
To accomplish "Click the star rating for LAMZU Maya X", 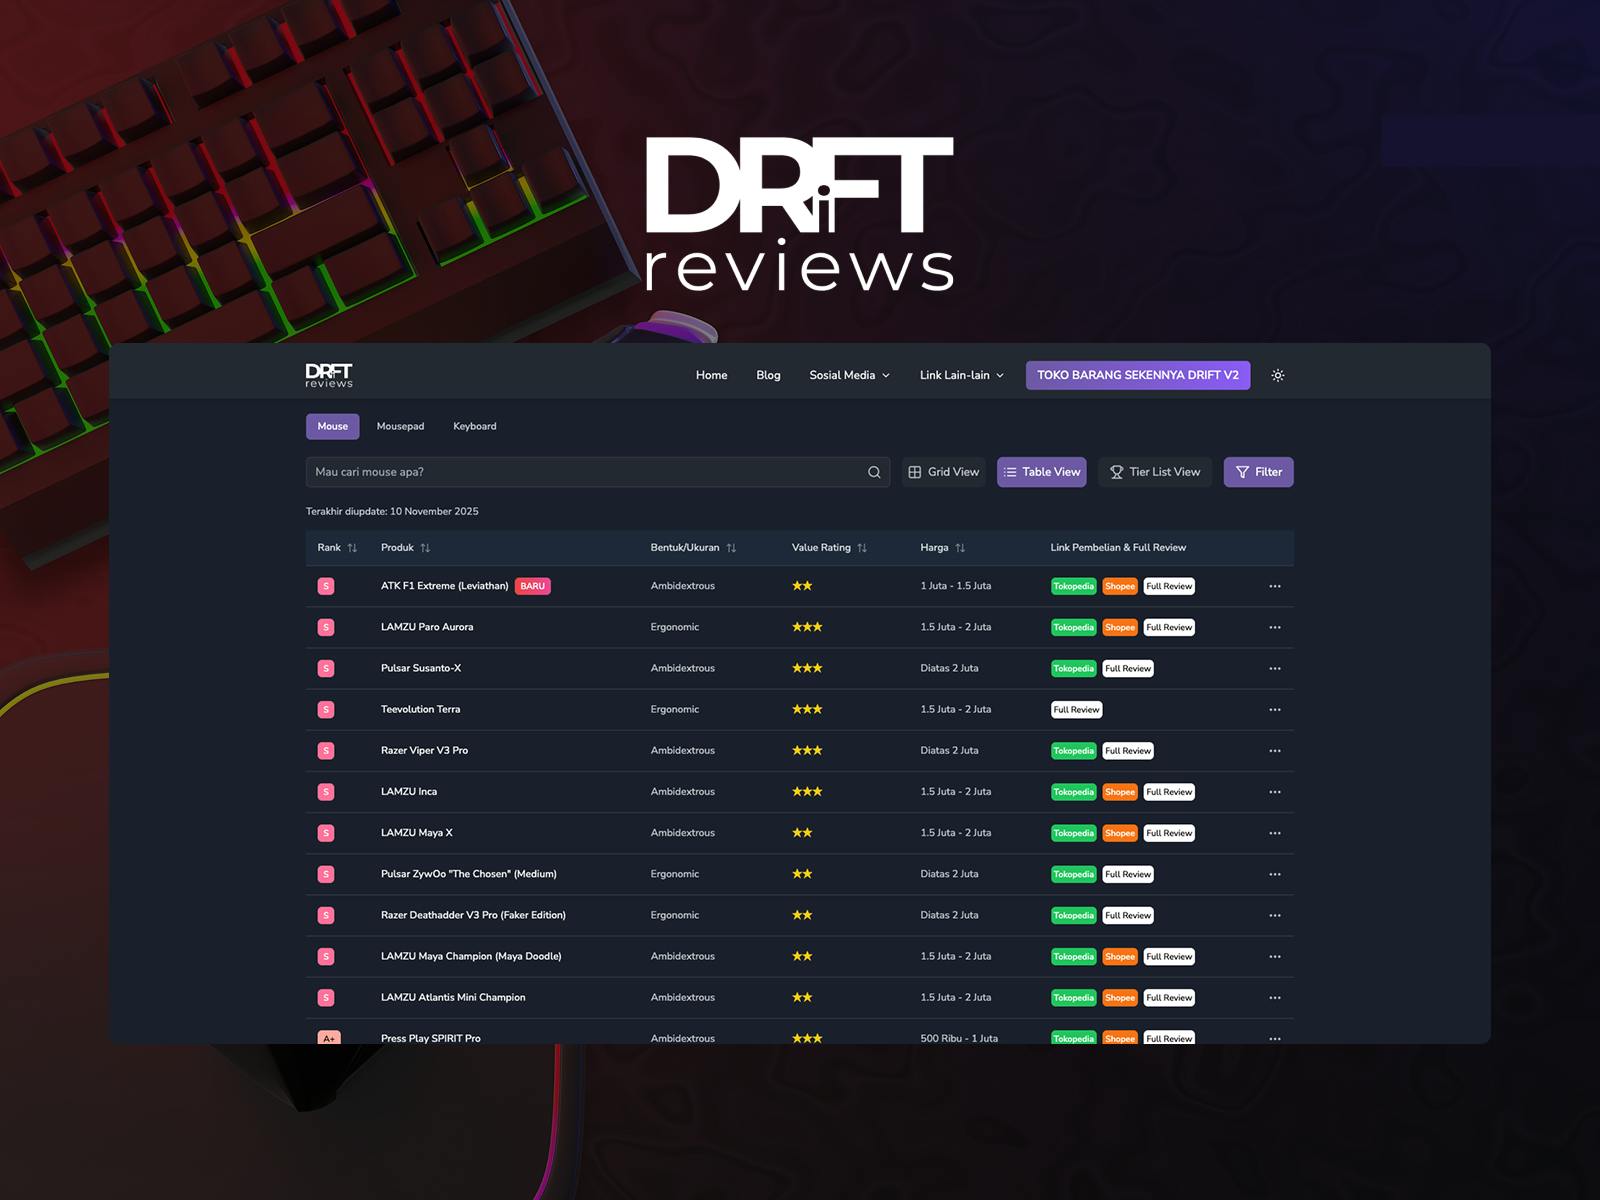I will tap(802, 833).
